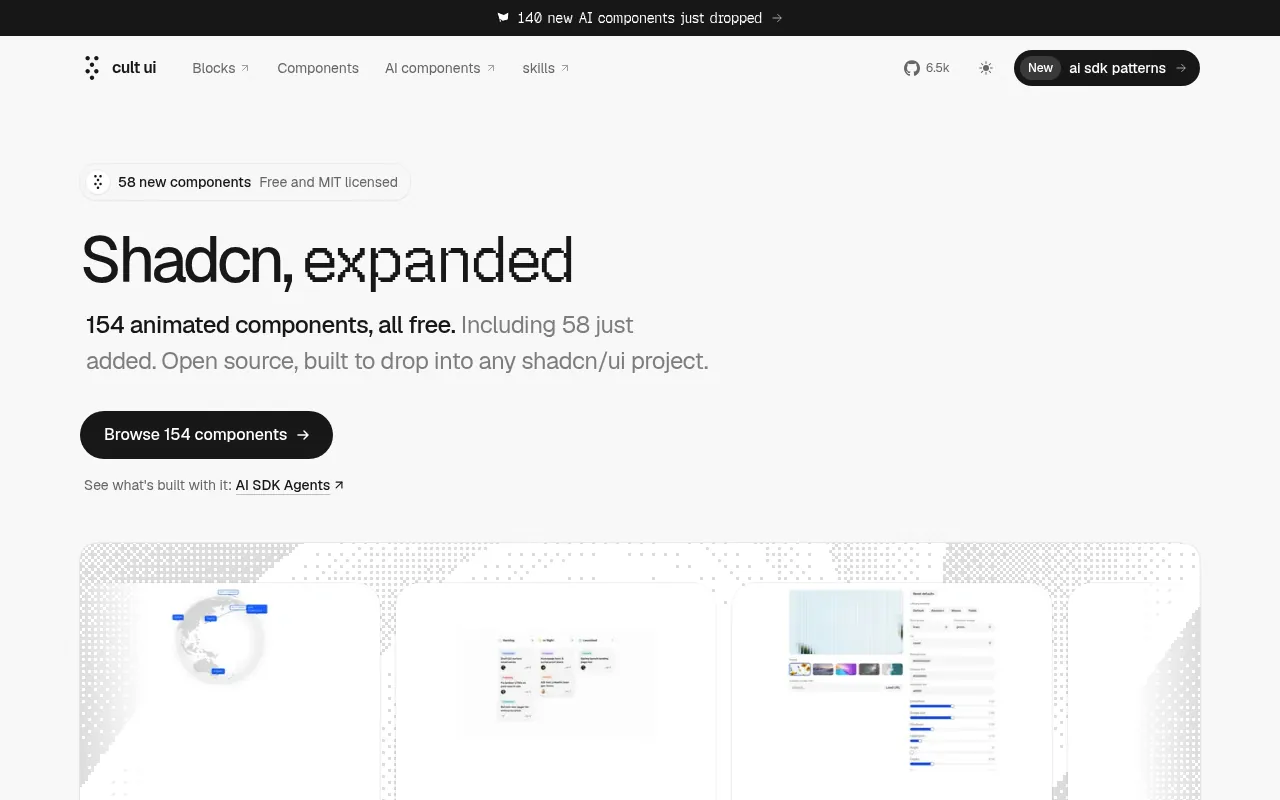Open the GitHub icon showing 6.5k stars
1280x800 pixels.
coord(912,68)
